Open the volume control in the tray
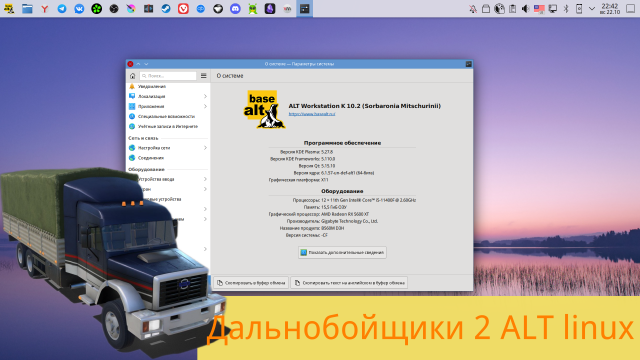Viewport: 640px width, 360px height. [x=526, y=9]
